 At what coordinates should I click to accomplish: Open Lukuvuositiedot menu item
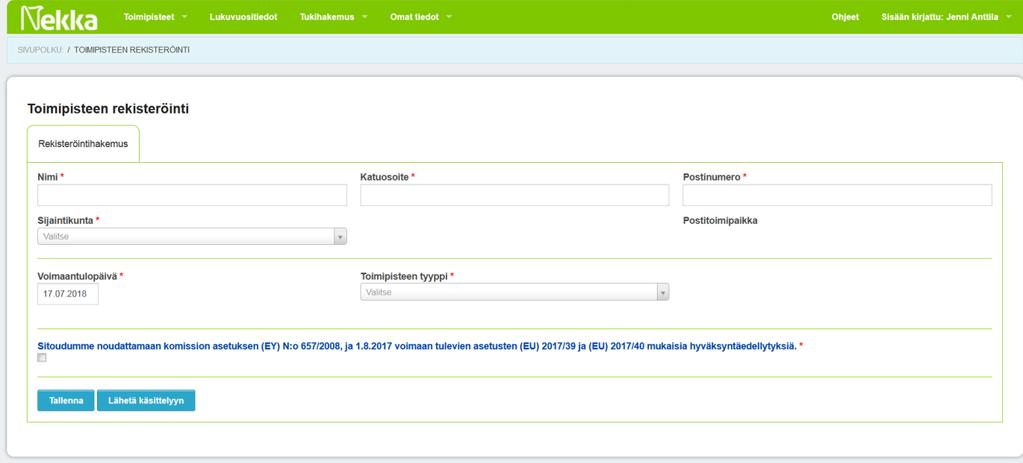[x=243, y=17]
